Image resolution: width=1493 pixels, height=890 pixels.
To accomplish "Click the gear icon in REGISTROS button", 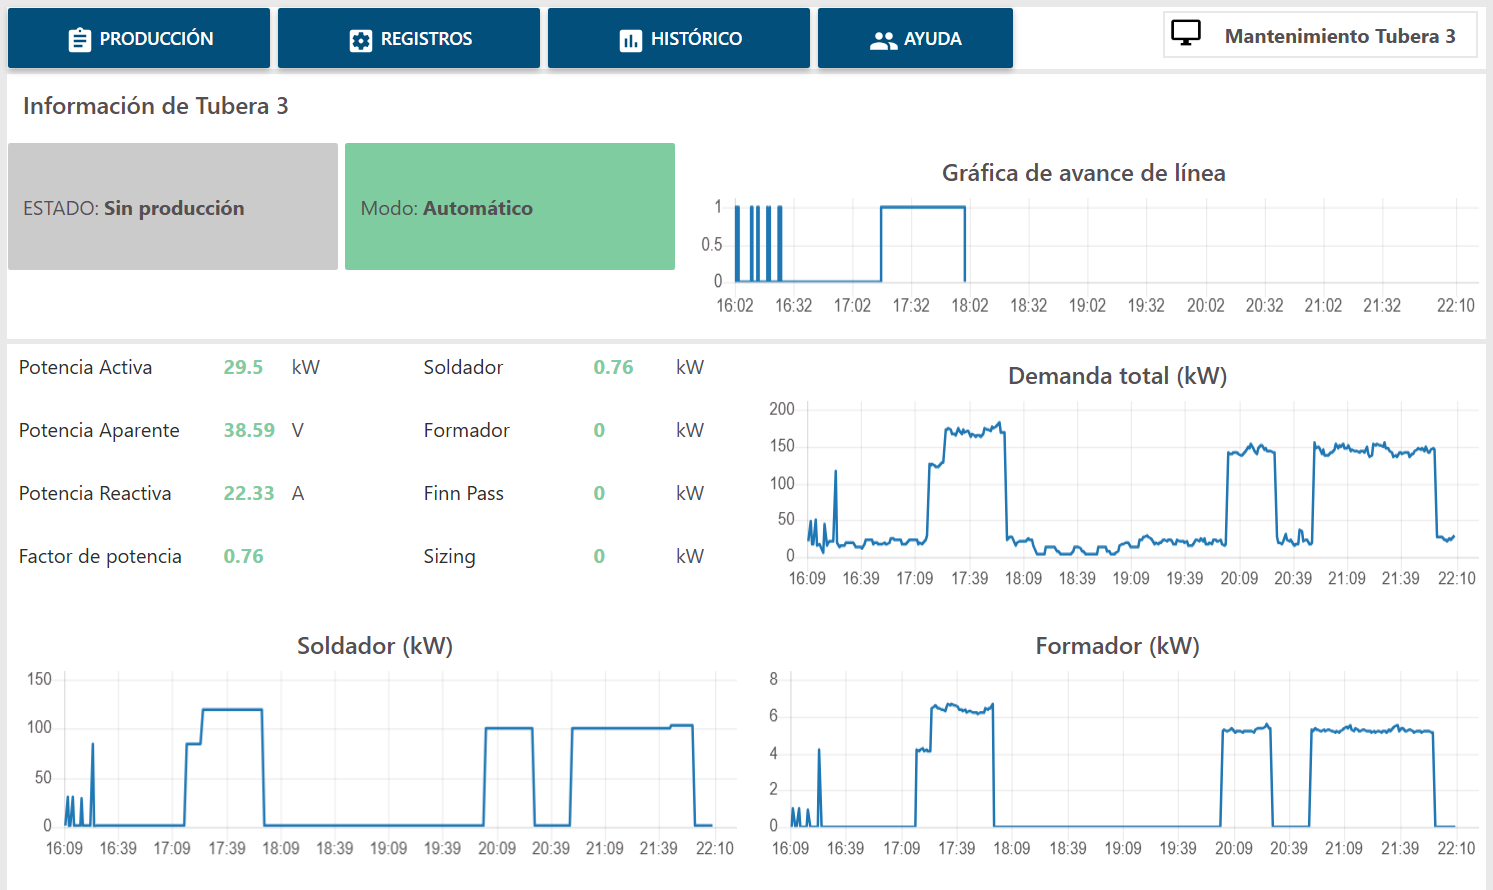I will [360, 40].
